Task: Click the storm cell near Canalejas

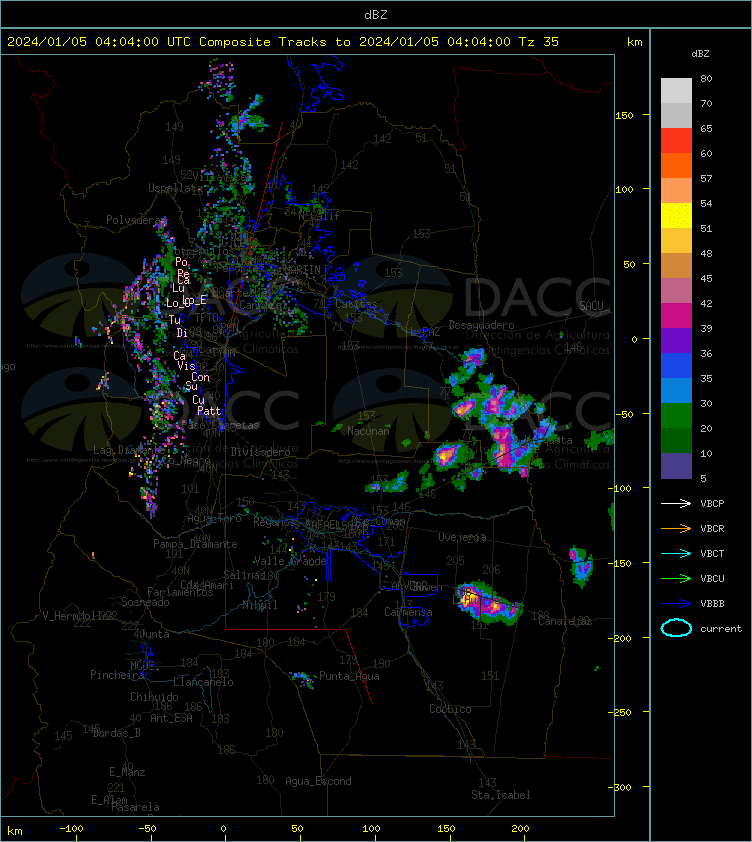Action: click(489, 604)
